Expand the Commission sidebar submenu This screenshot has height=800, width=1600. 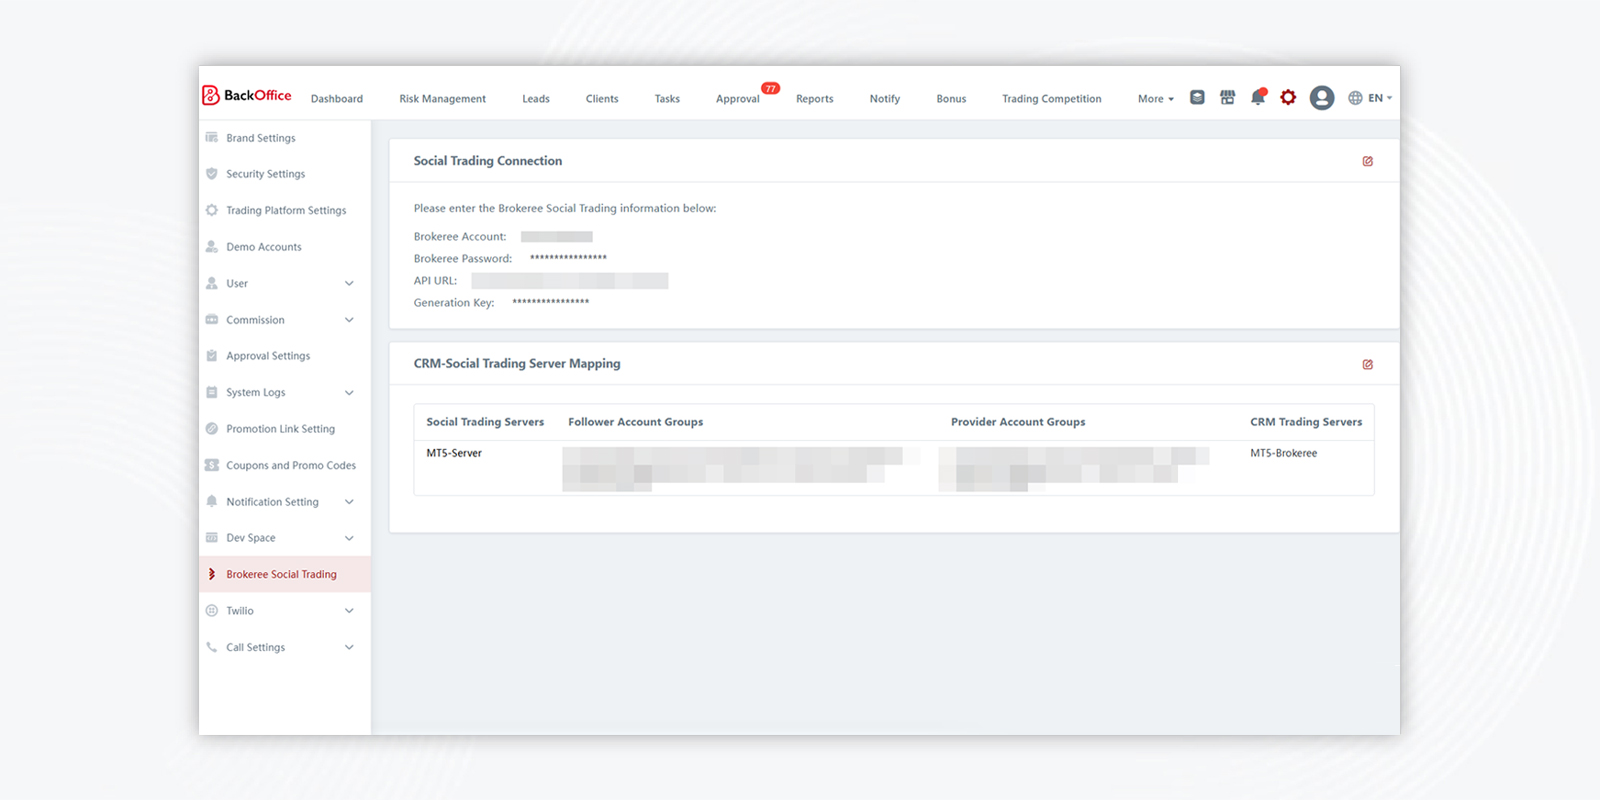click(x=349, y=320)
